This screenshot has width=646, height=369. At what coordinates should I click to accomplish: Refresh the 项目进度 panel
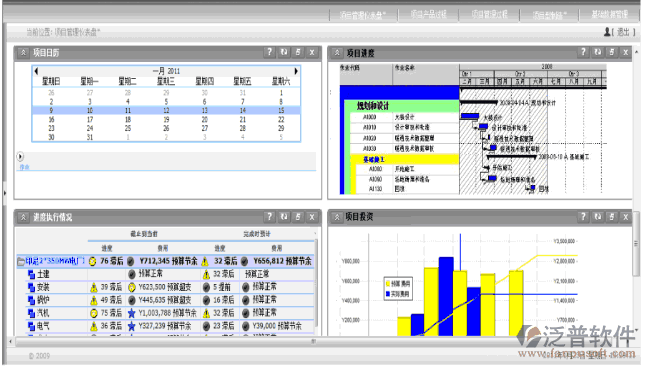[597, 52]
